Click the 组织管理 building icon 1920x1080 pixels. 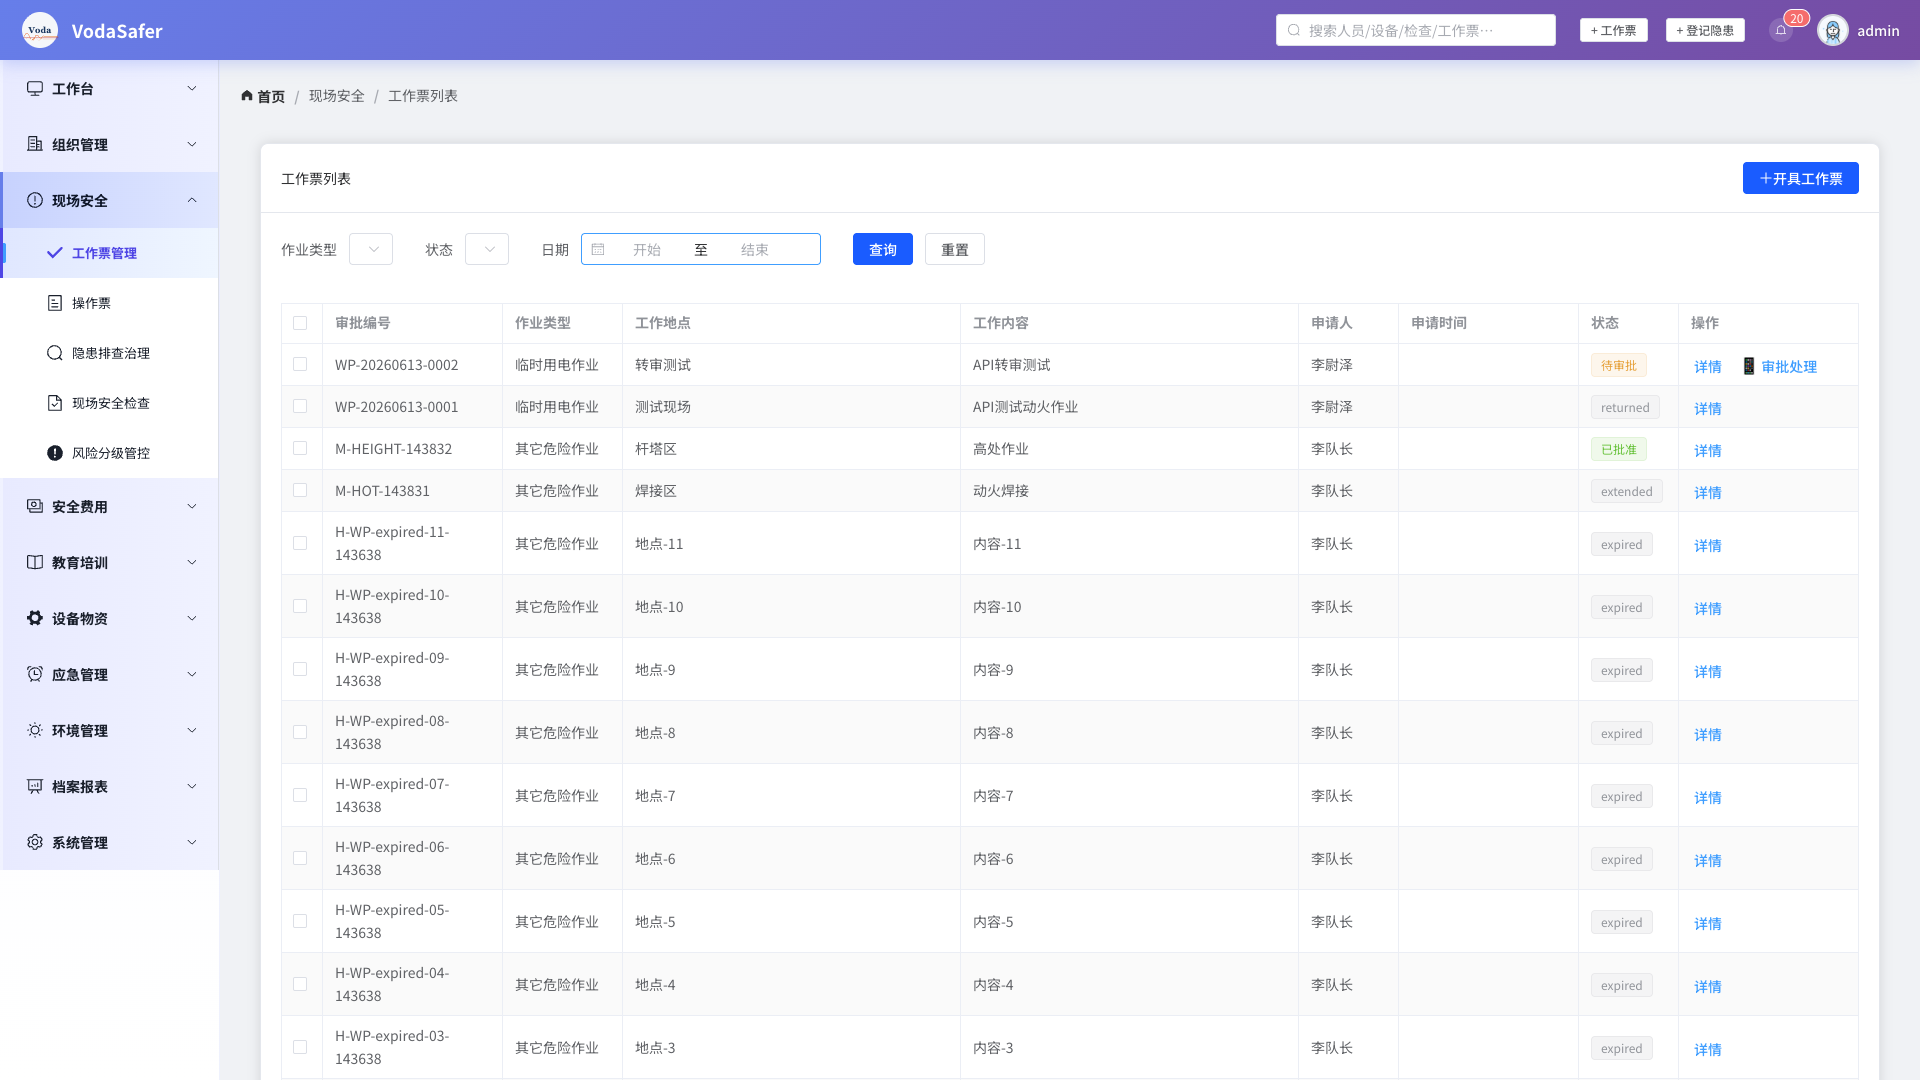[35, 144]
